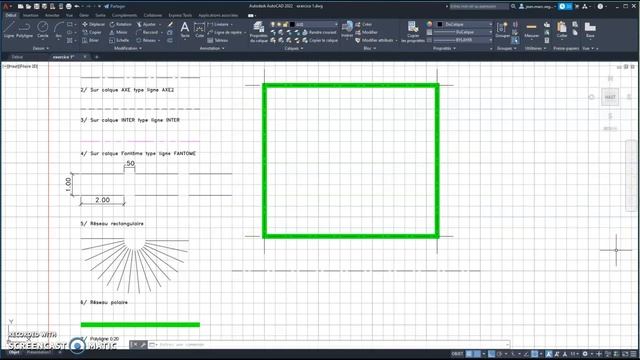
Task: Click the Tableau tool
Action: coord(218,40)
